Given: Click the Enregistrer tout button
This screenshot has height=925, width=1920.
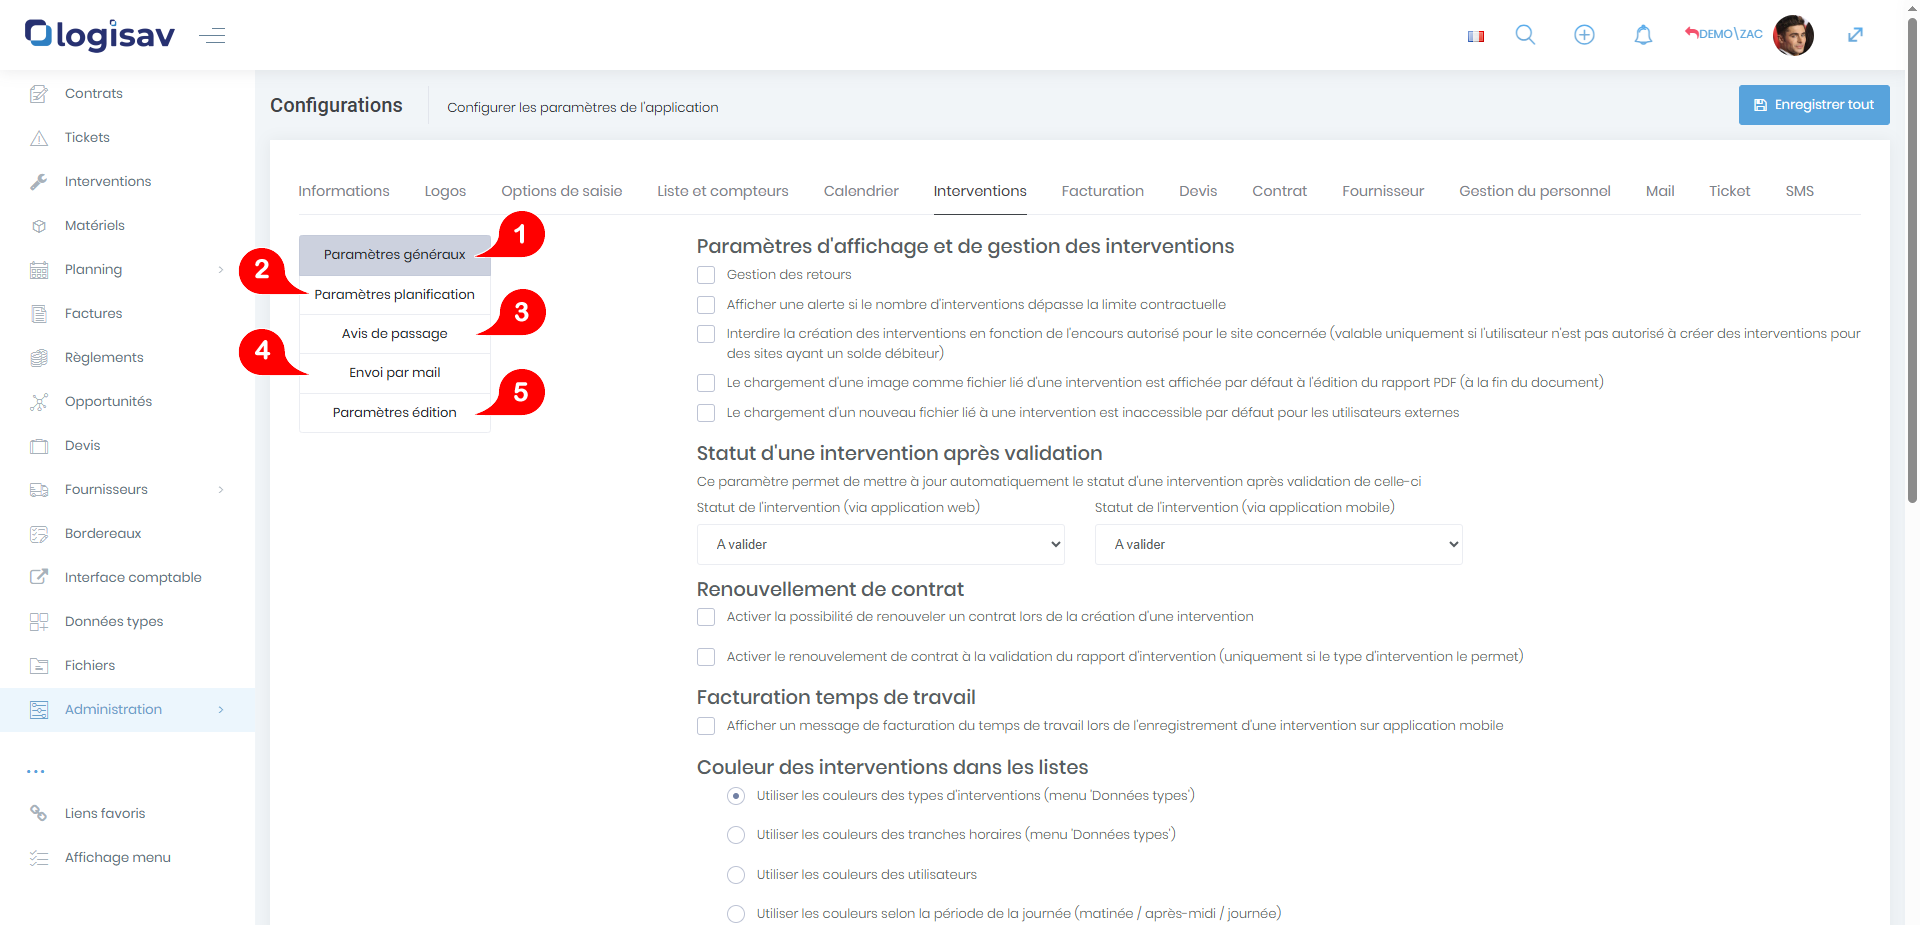Looking at the screenshot, I should point(1813,105).
